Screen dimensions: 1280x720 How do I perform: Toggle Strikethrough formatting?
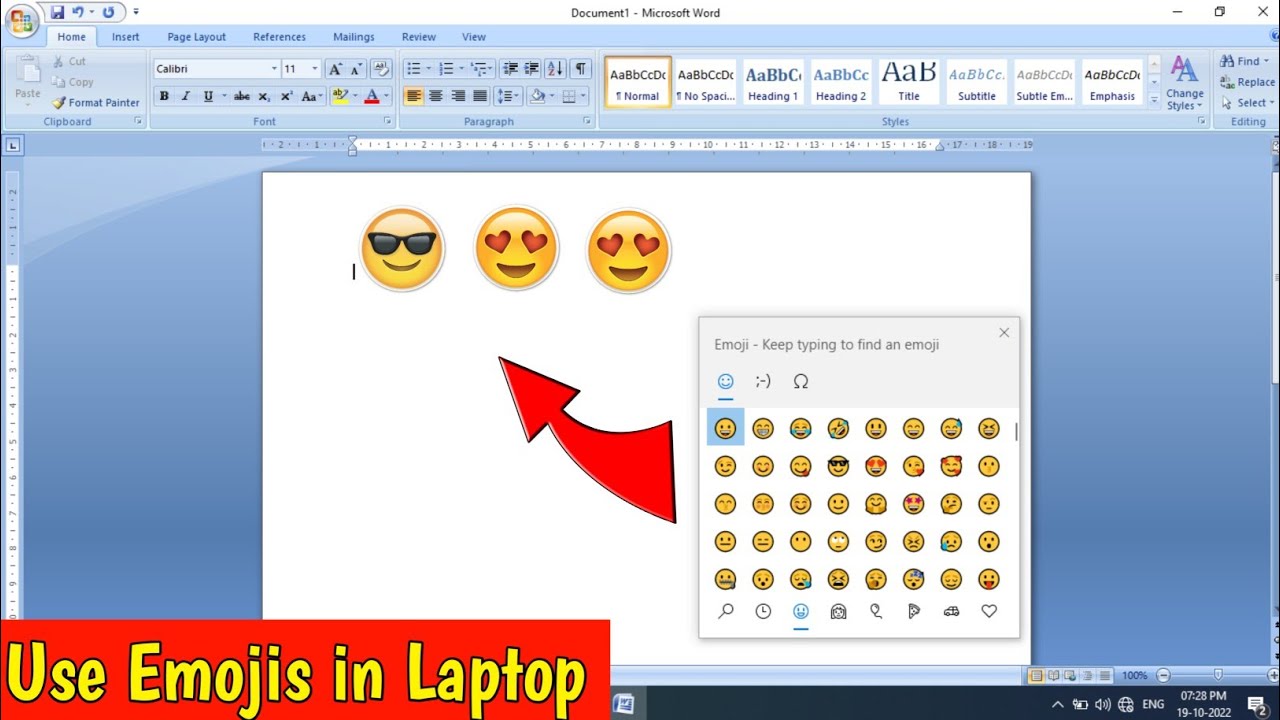241,96
